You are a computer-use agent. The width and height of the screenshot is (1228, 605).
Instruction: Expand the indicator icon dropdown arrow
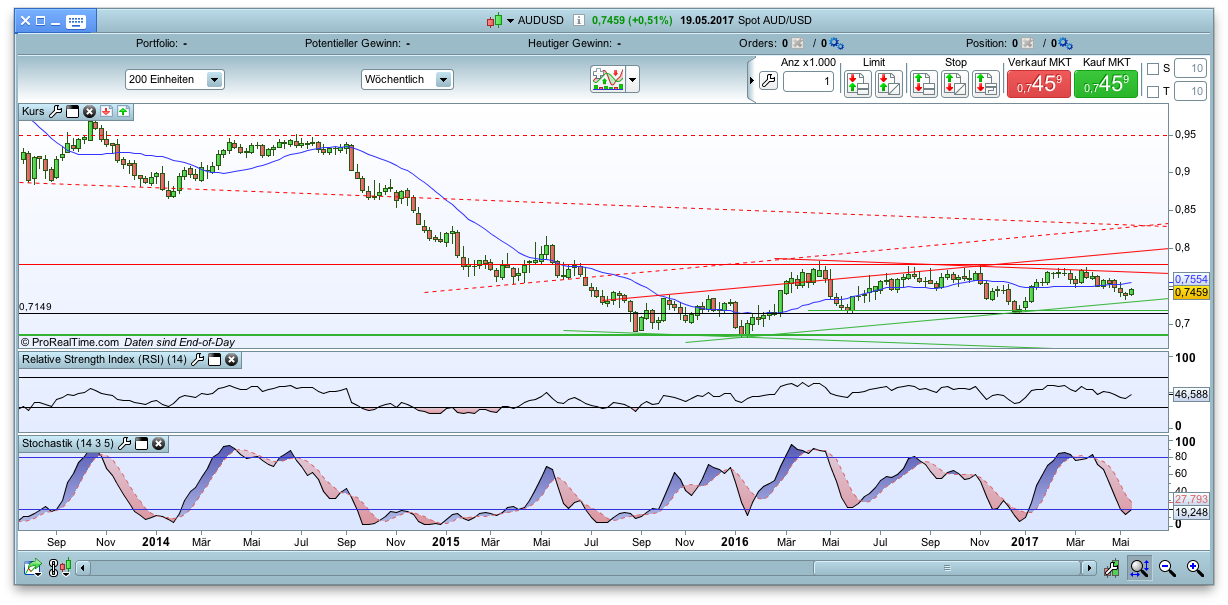tap(632, 80)
